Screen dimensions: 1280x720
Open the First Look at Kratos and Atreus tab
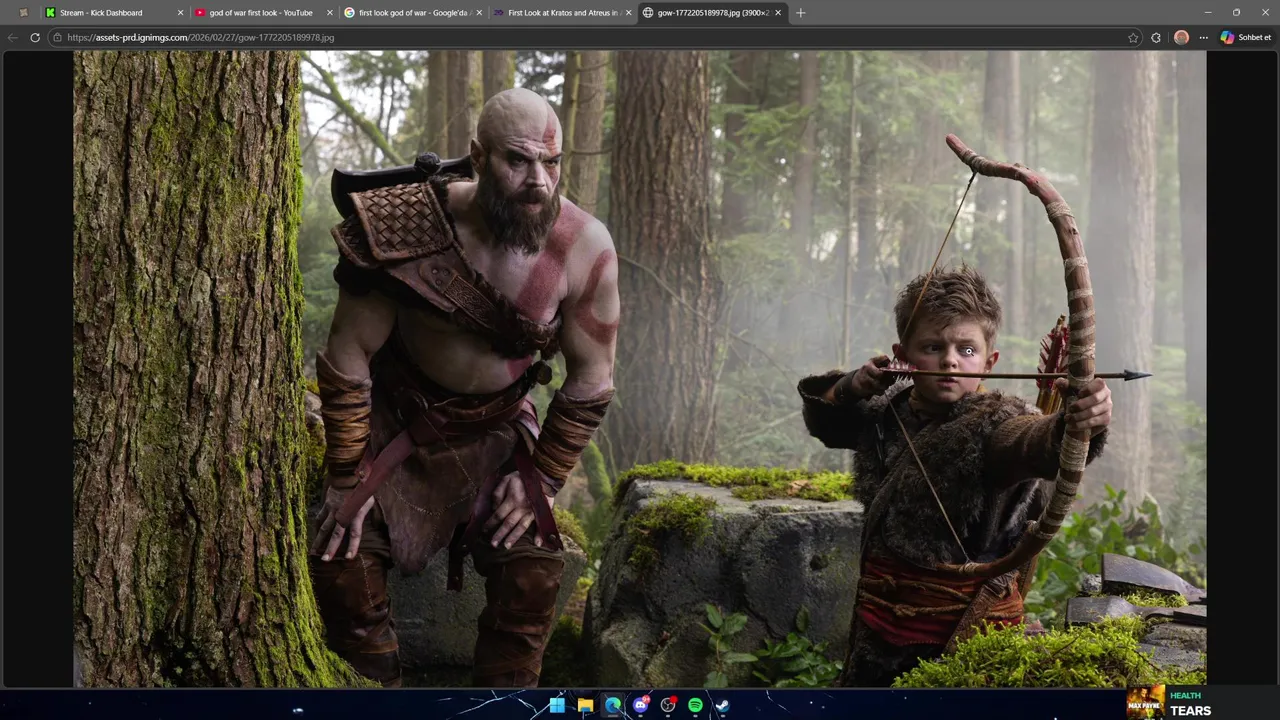562,13
